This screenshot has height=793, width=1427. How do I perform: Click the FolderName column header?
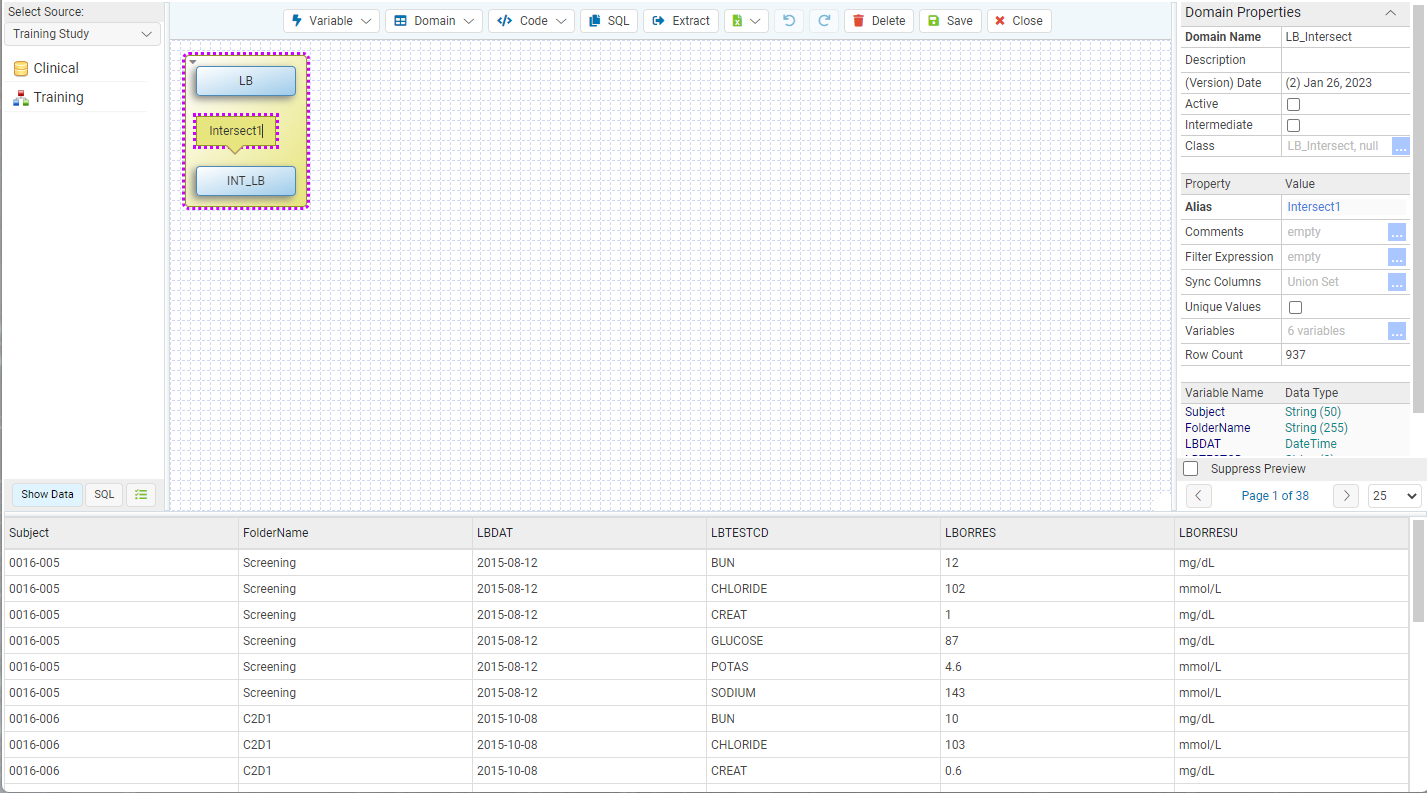pos(355,533)
